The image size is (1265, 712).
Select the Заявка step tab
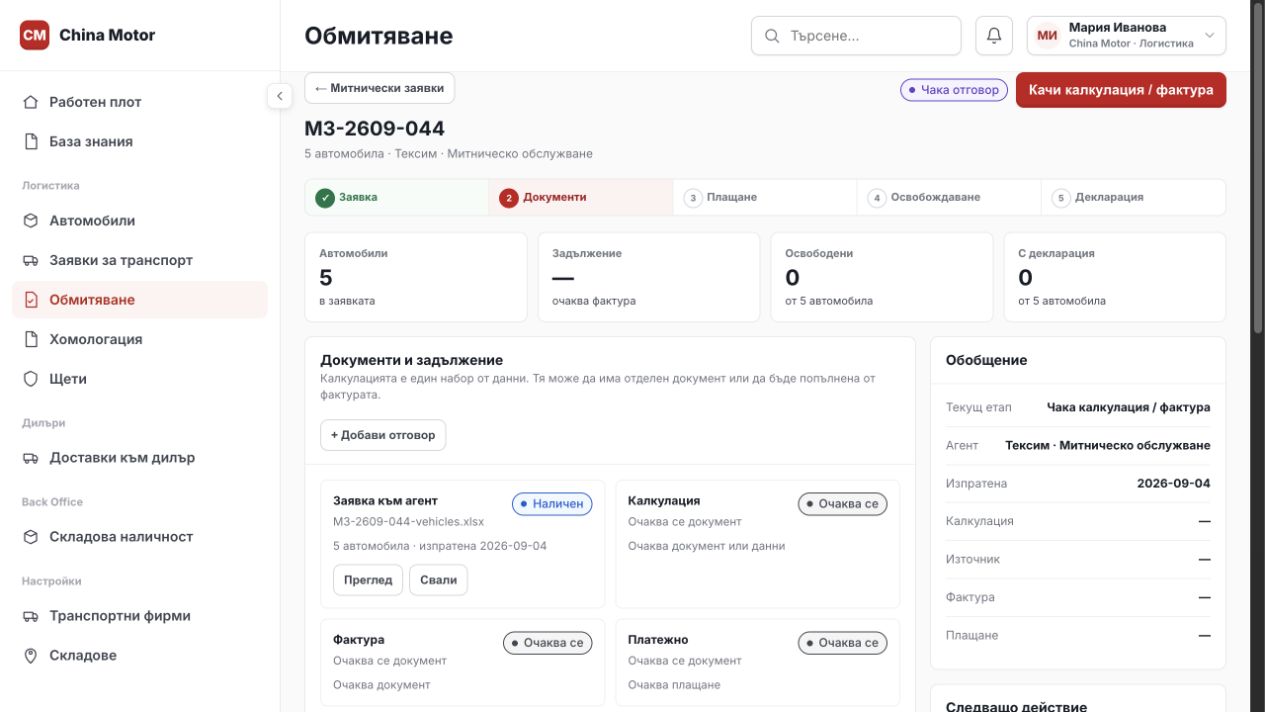pos(397,198)
